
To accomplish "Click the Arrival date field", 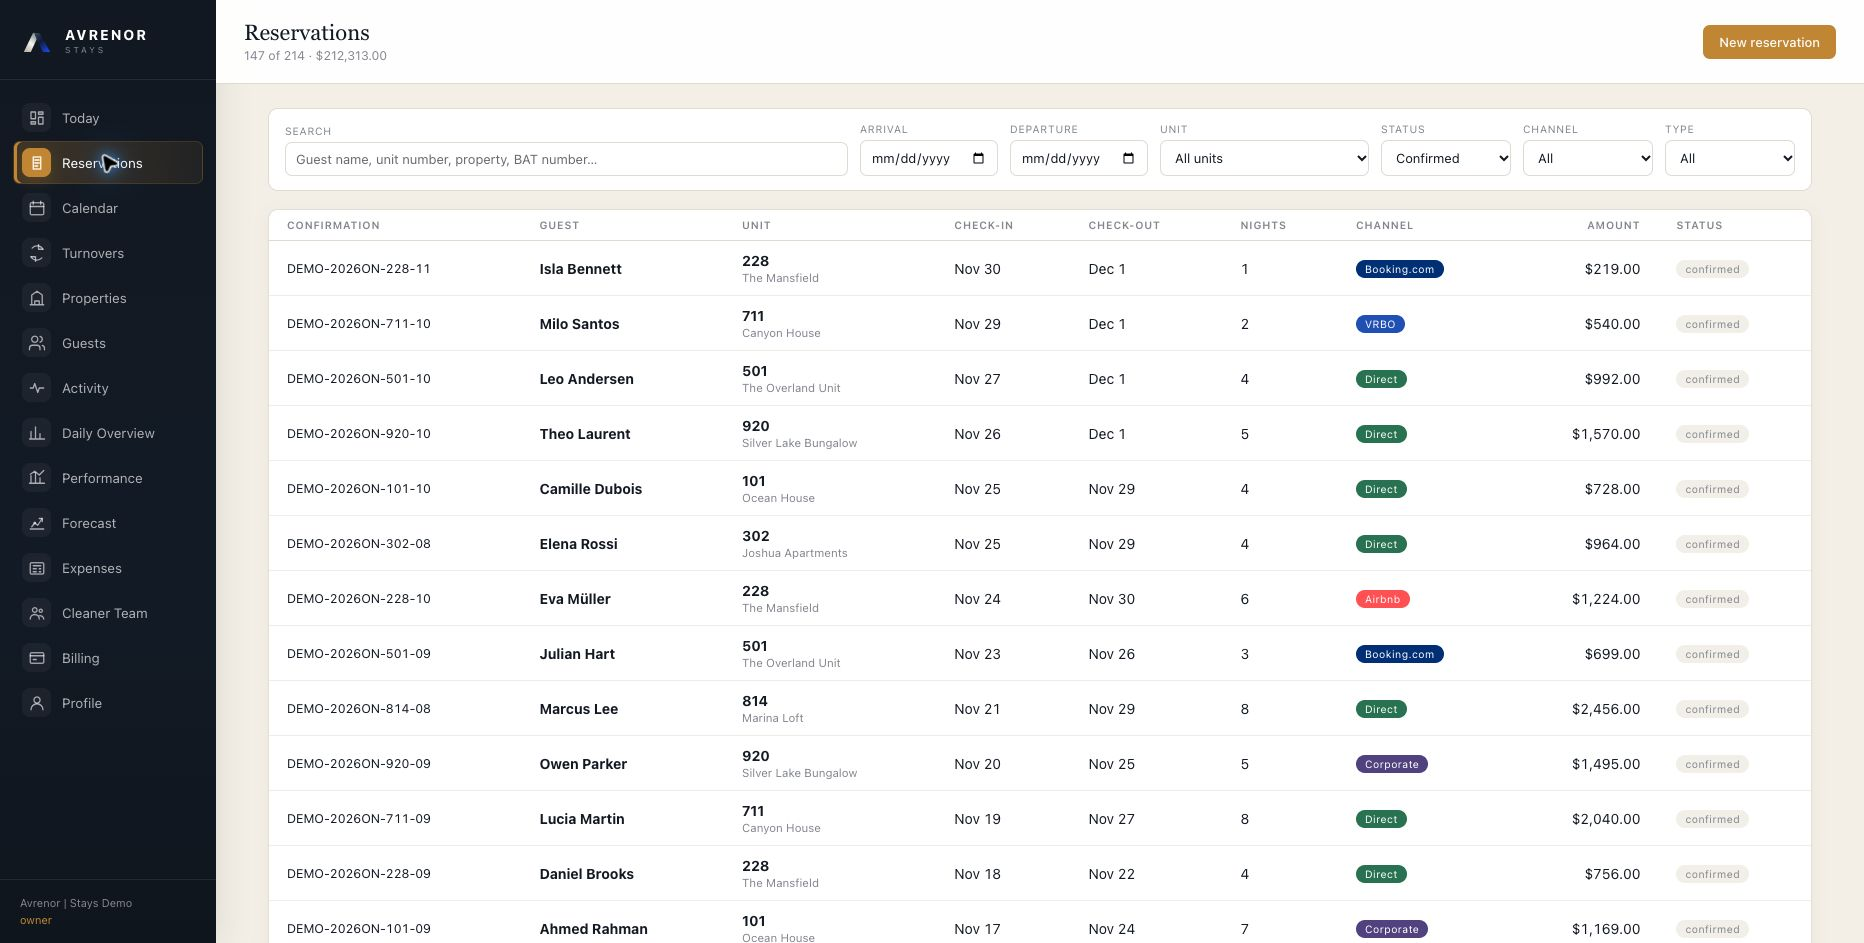I will point(928,158).
